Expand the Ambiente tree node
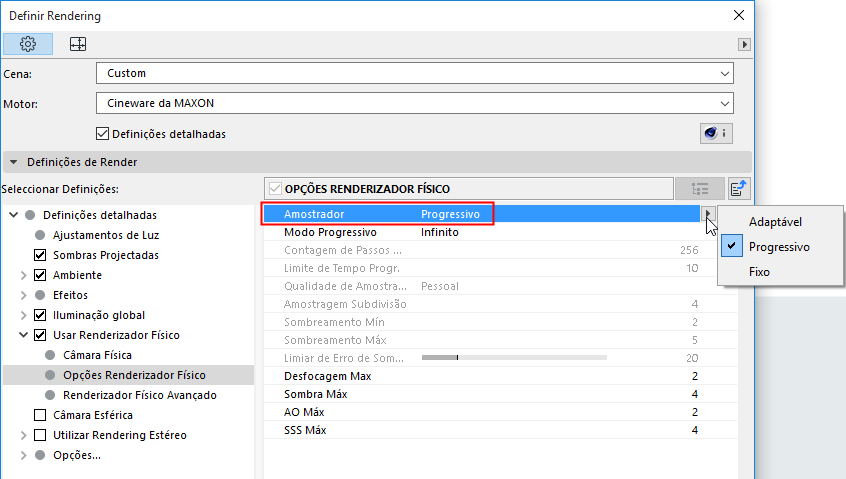 [x=23, y=275]
